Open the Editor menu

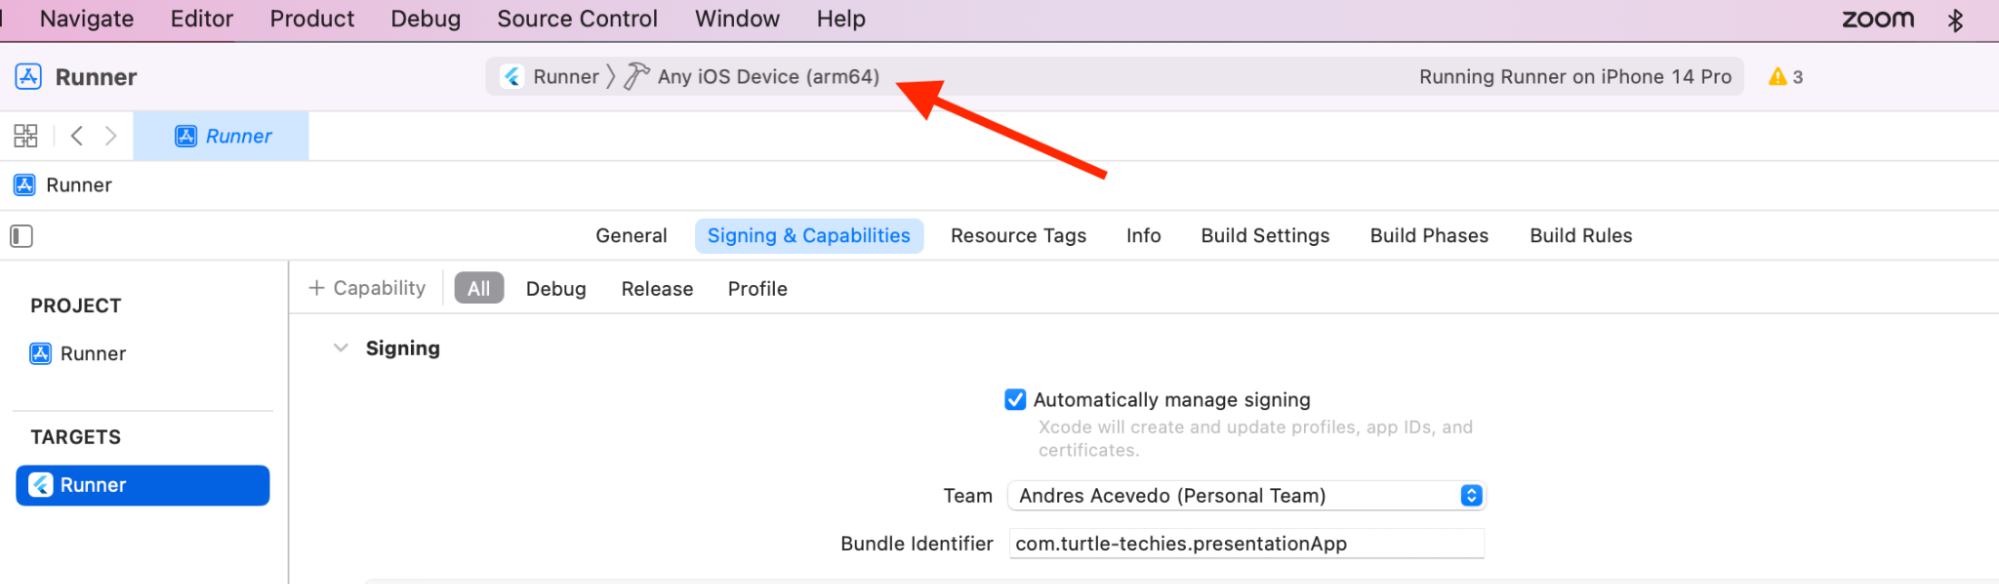pyautogui.click(x=202, y=19)
